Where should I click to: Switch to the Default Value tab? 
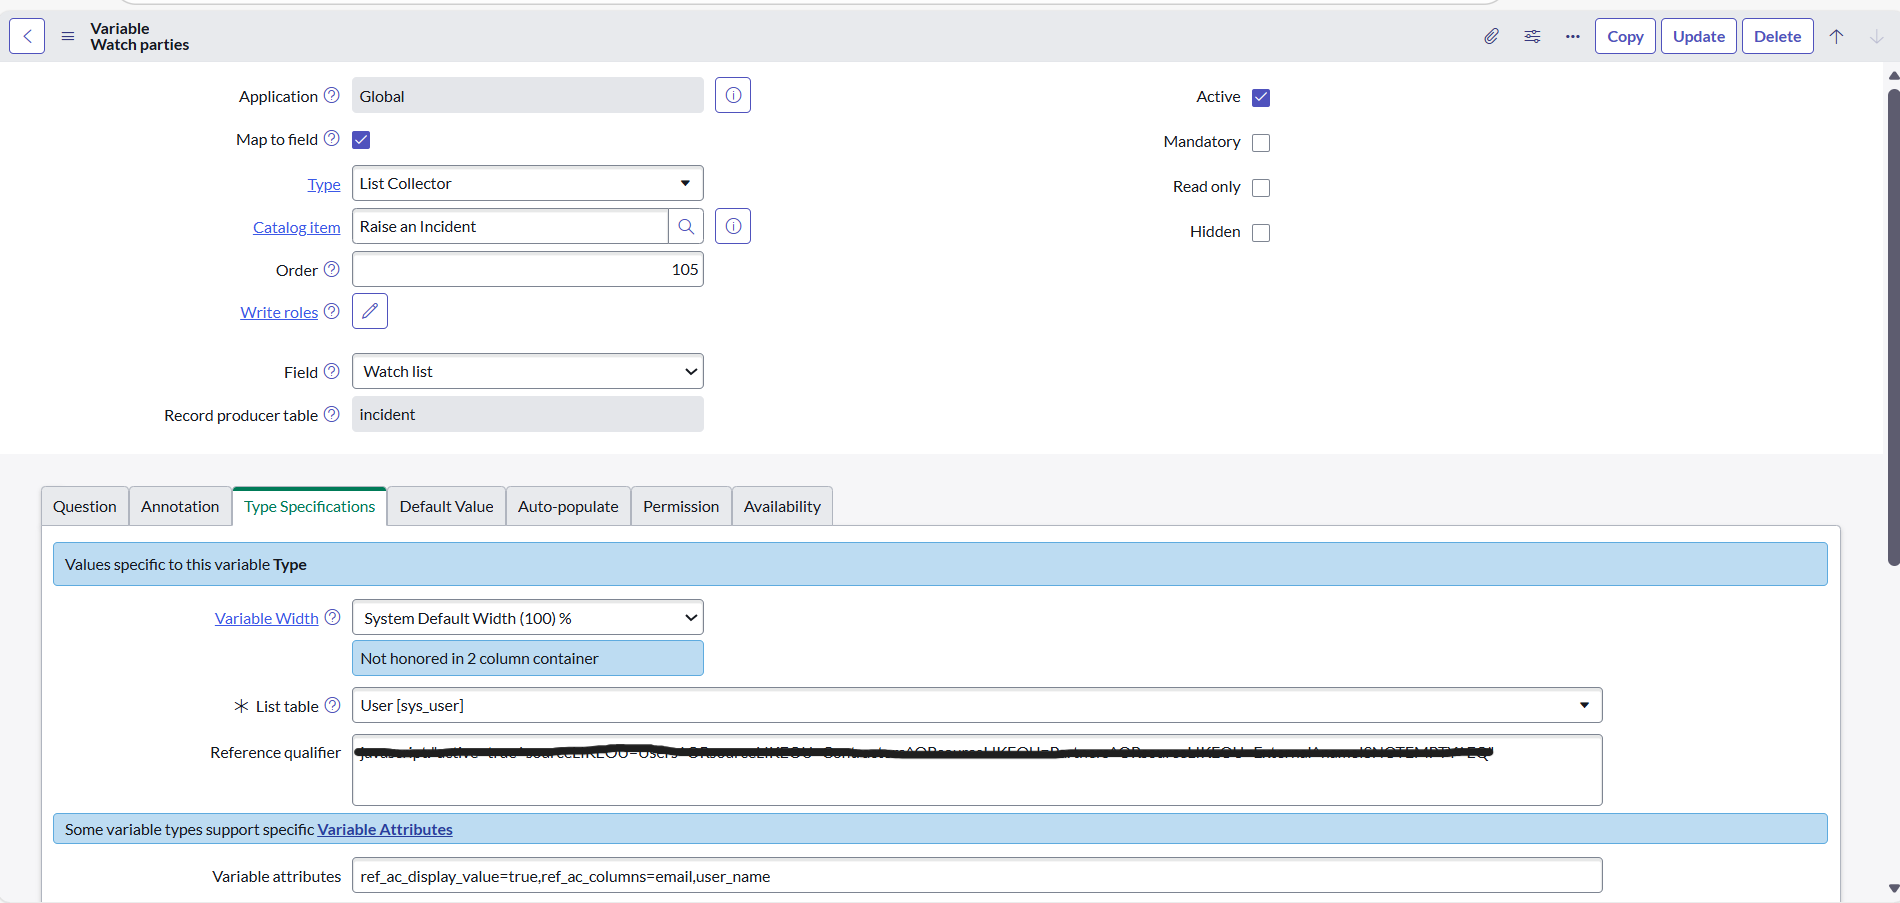(446, 507)
